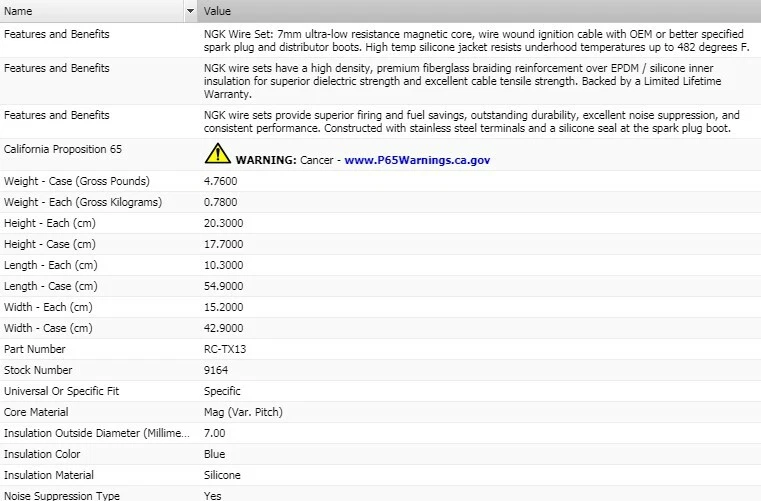The height and width of the screenshot is (501, 761).
Task: Click the value Mag (Var. Pitch)
Action: click(243, 412)
